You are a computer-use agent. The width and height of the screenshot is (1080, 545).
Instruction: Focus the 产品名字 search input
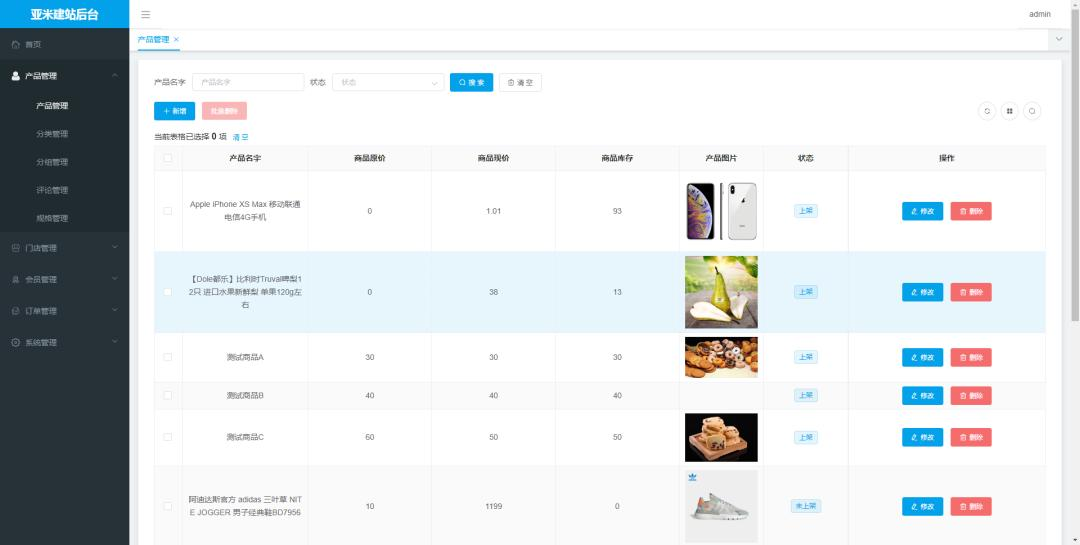point(248,82)
